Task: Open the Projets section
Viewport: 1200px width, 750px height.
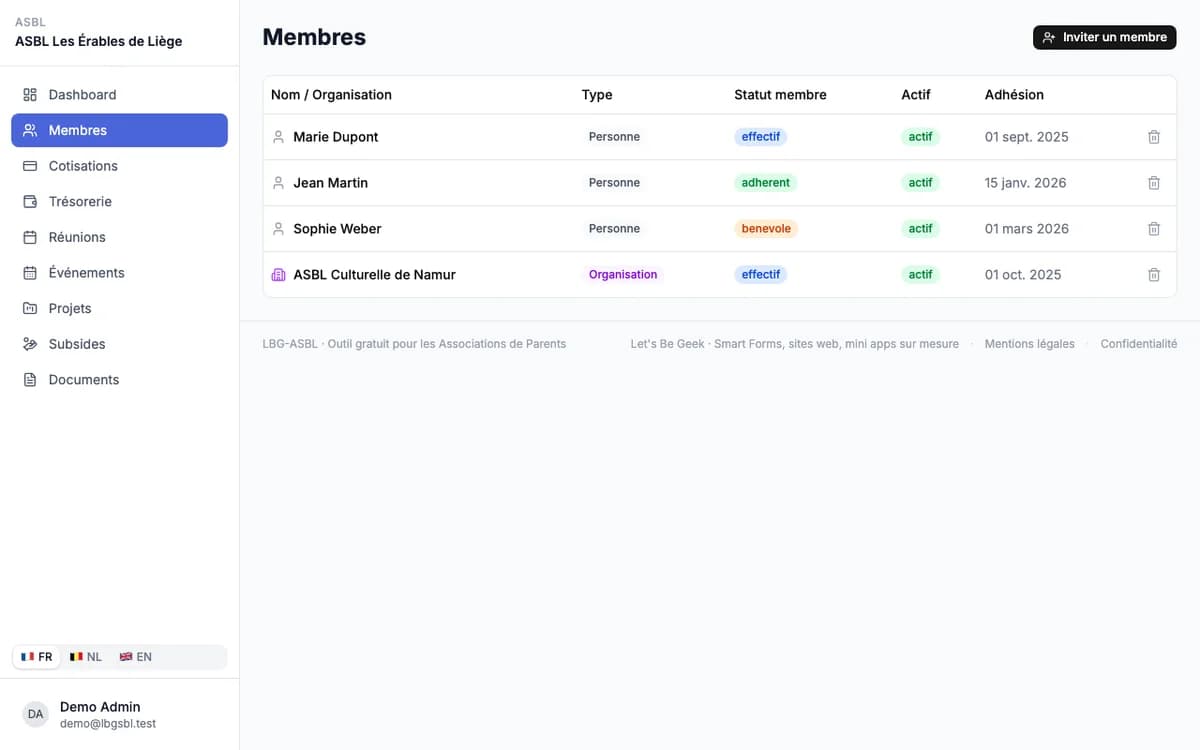Action: pos(119,309)
